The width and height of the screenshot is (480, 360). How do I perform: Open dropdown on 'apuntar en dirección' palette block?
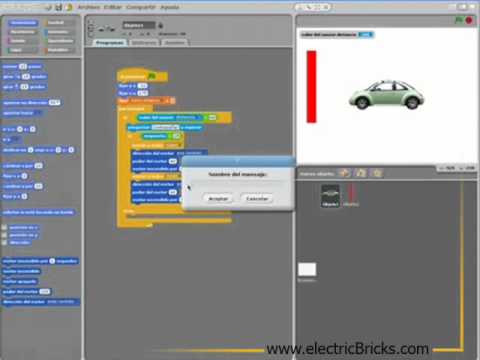(58, 103)
